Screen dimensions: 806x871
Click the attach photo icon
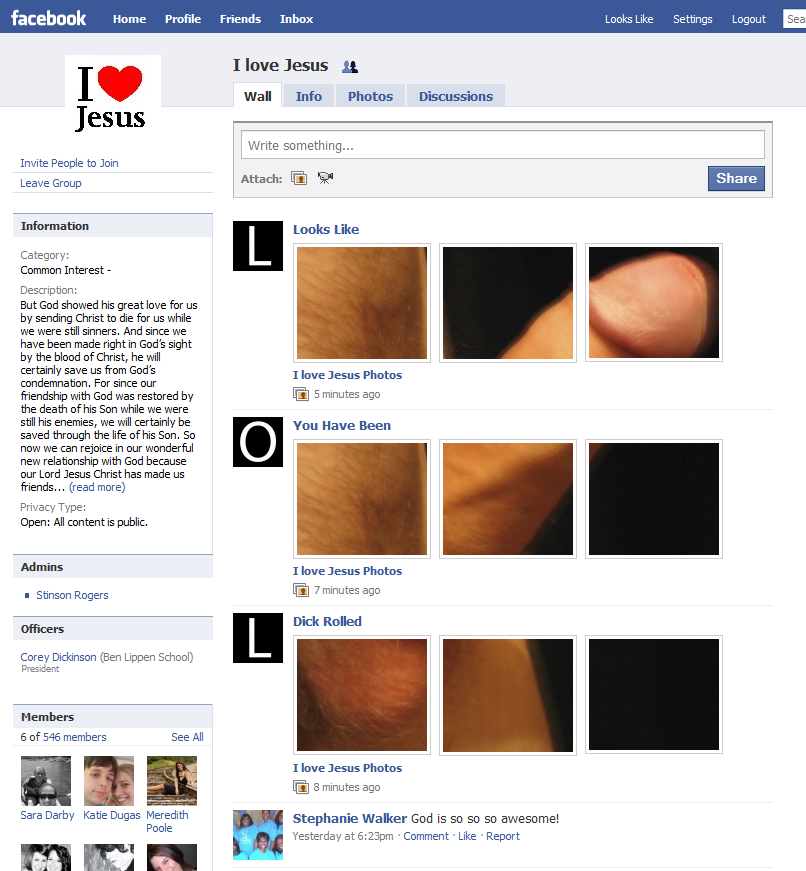(299, 178)
